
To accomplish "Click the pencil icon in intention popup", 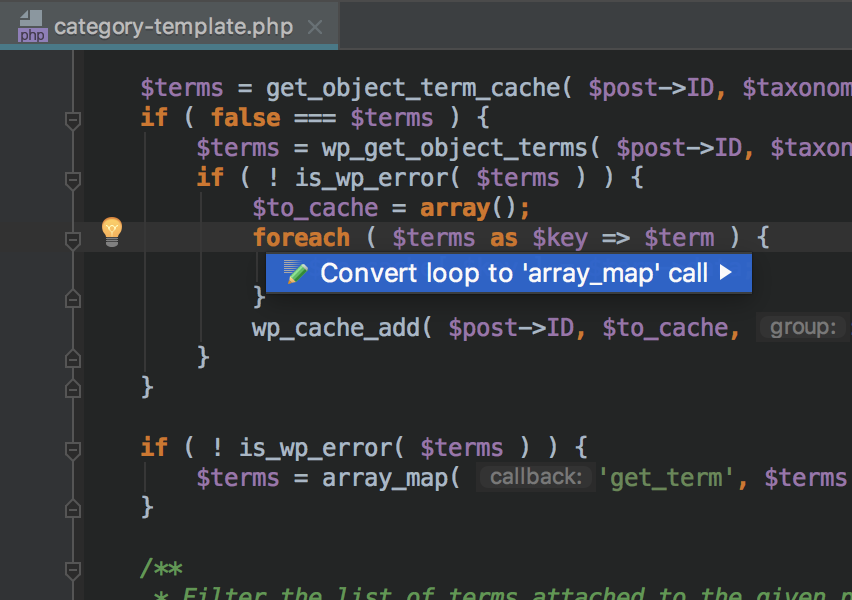I will [x=296, y=272].
